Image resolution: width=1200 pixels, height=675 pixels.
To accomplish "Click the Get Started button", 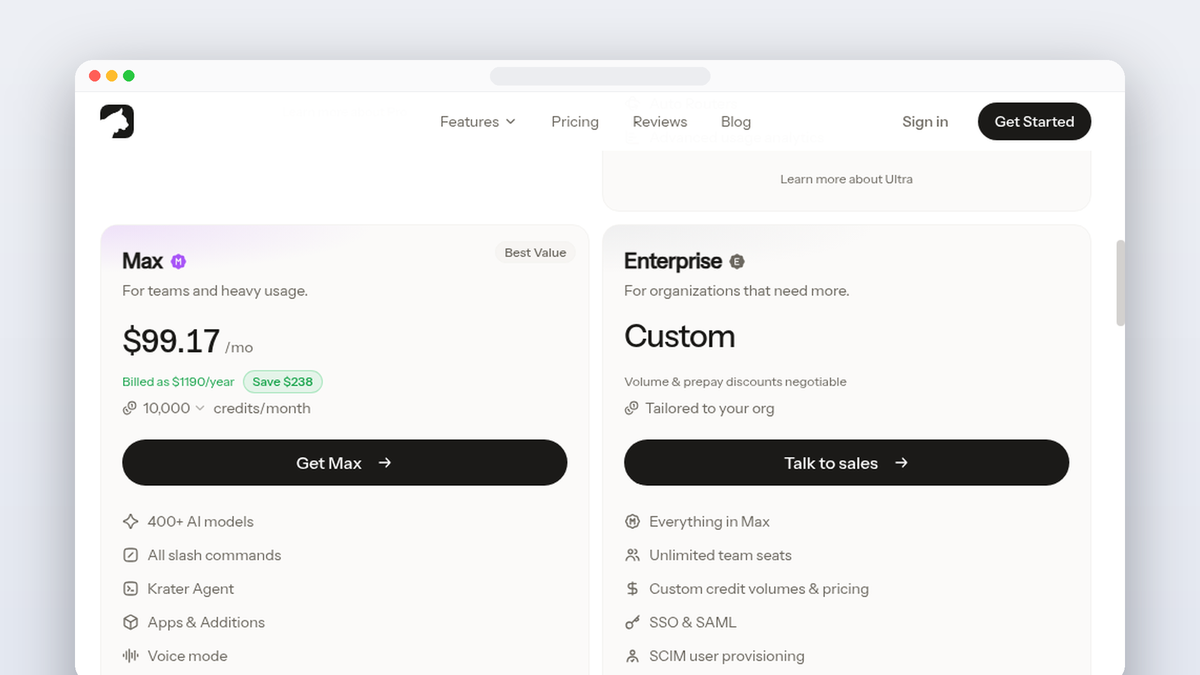I will (1034, 121).
